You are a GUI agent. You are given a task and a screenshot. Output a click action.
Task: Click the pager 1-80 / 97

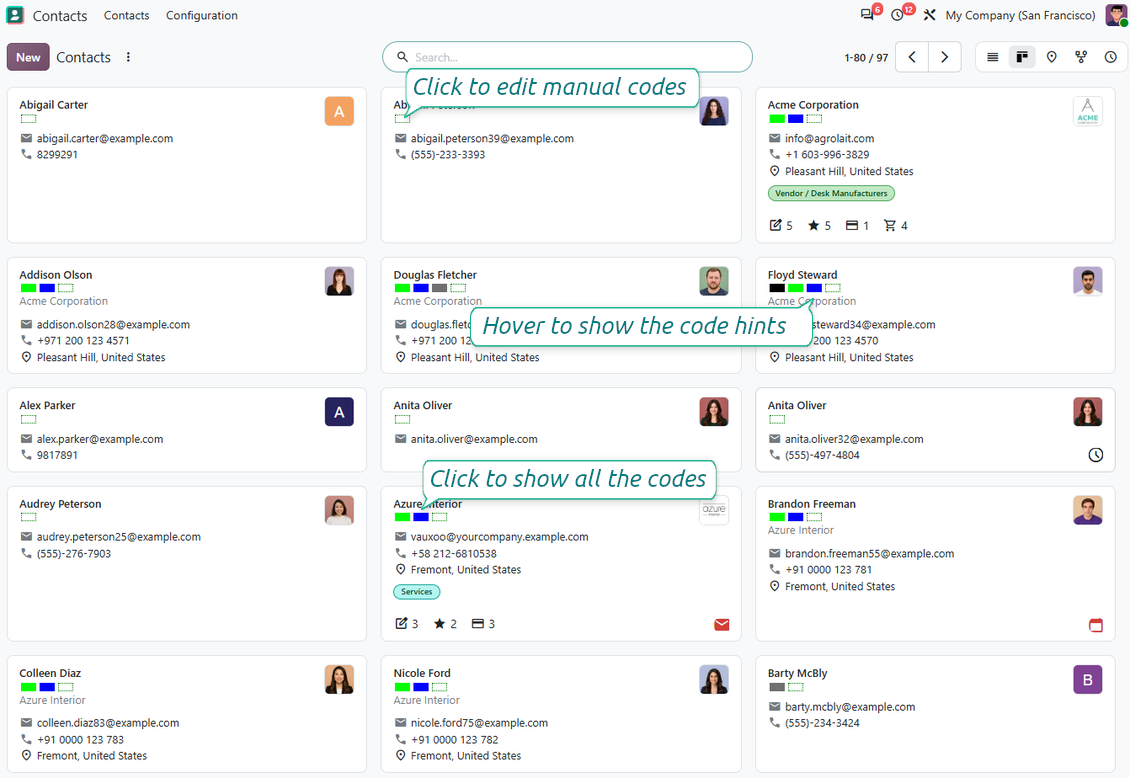point(866,58)
